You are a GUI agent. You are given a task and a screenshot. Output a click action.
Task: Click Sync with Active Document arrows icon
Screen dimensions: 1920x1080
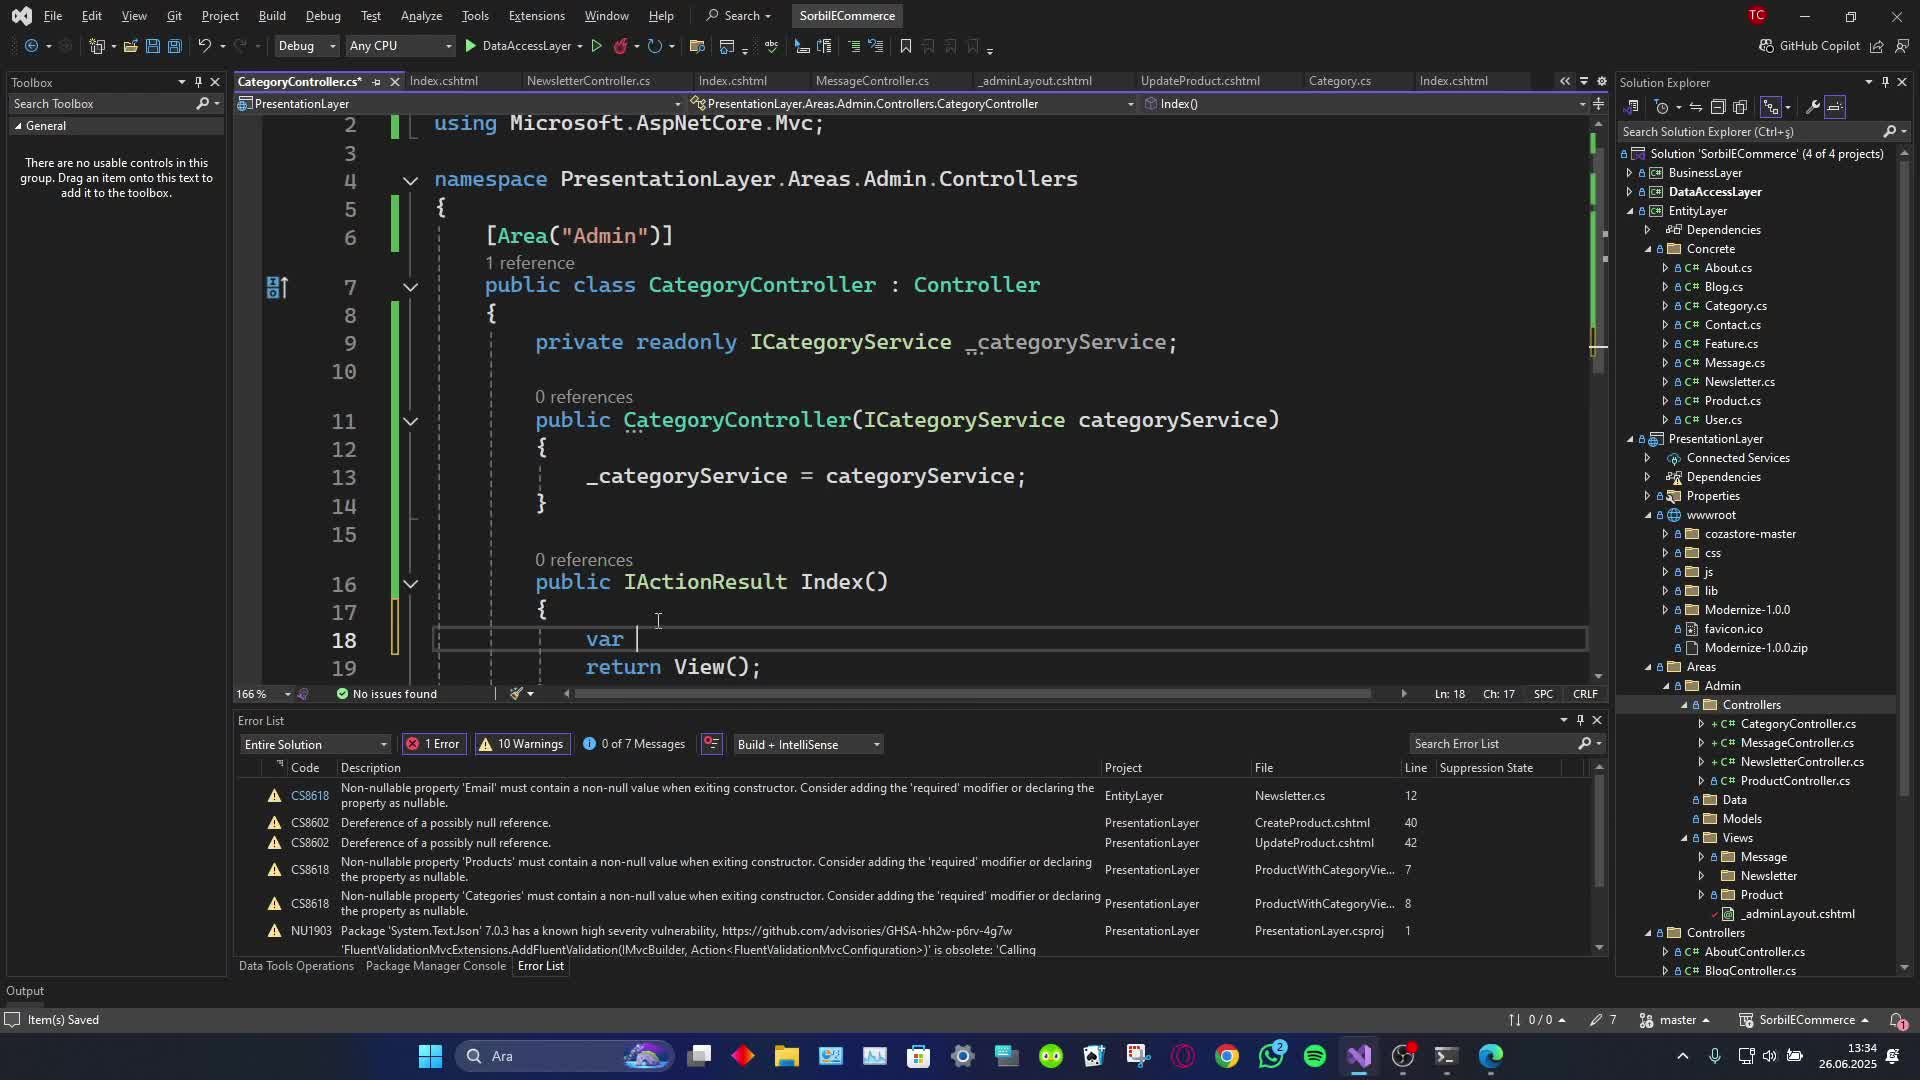pyautogui.click(x=1696, y=107)
